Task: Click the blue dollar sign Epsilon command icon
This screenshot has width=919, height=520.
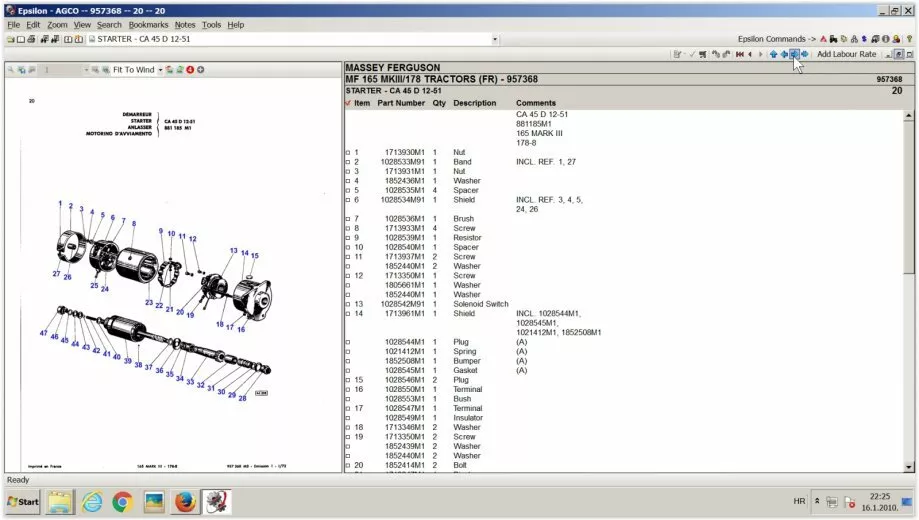Action: (864, 39)
